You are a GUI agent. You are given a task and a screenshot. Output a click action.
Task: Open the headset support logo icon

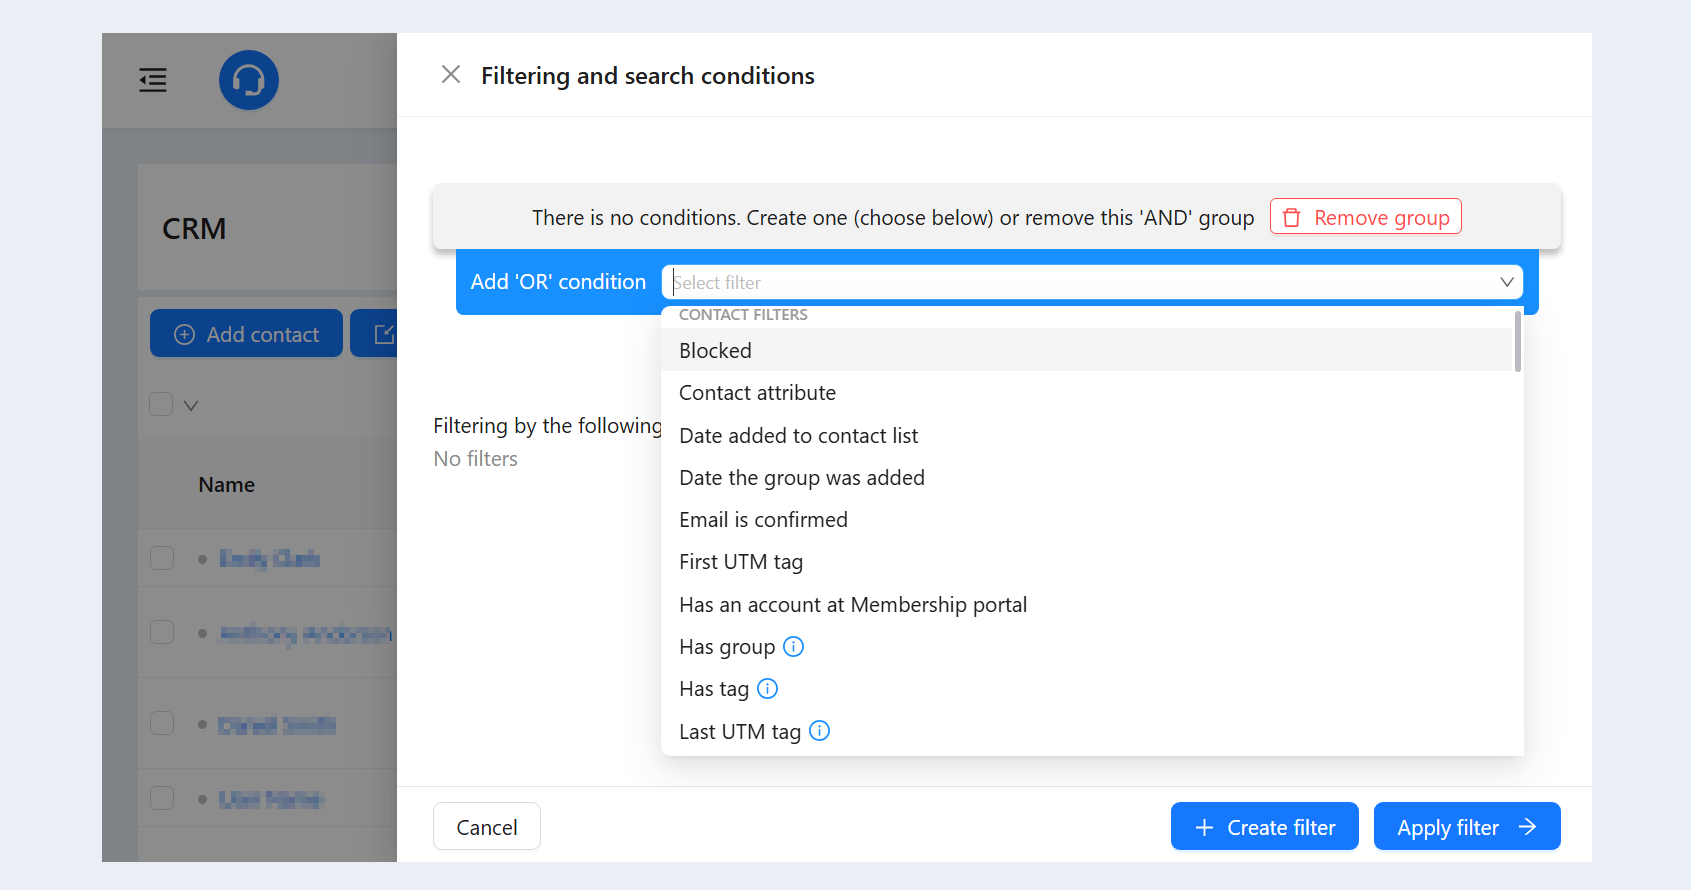pyautogui.click(x=249, y=80)
